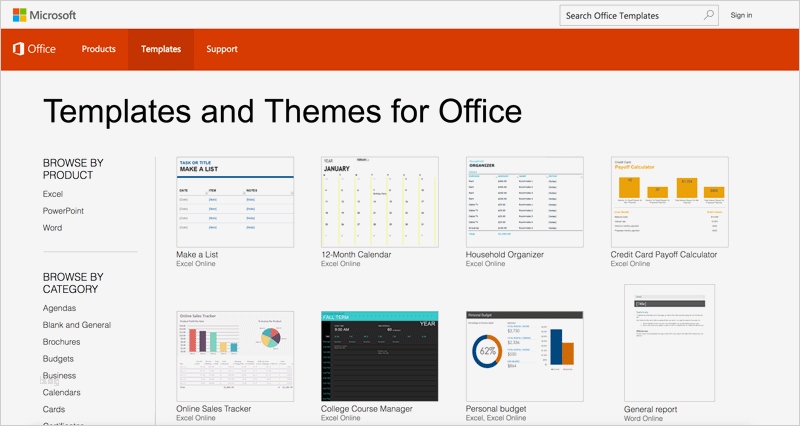Image resolution: width=800 pixels, height=426 pixels.
Task: Open the Calendars category
Action: 61,392
